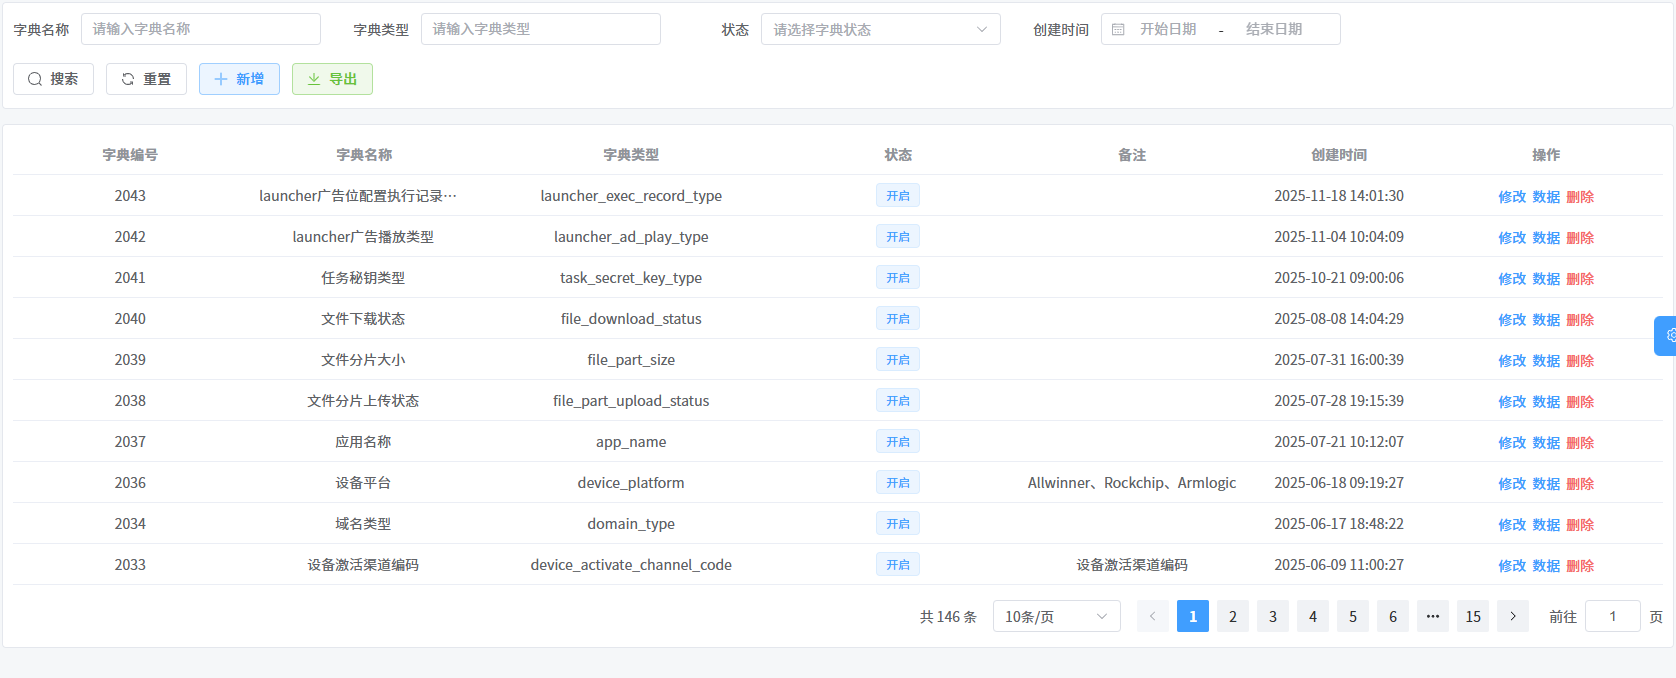Image resolution: width=1676 pixels, height=678 pixels.
Task: Select page 3 in pagination
Action: (1273, 616)
